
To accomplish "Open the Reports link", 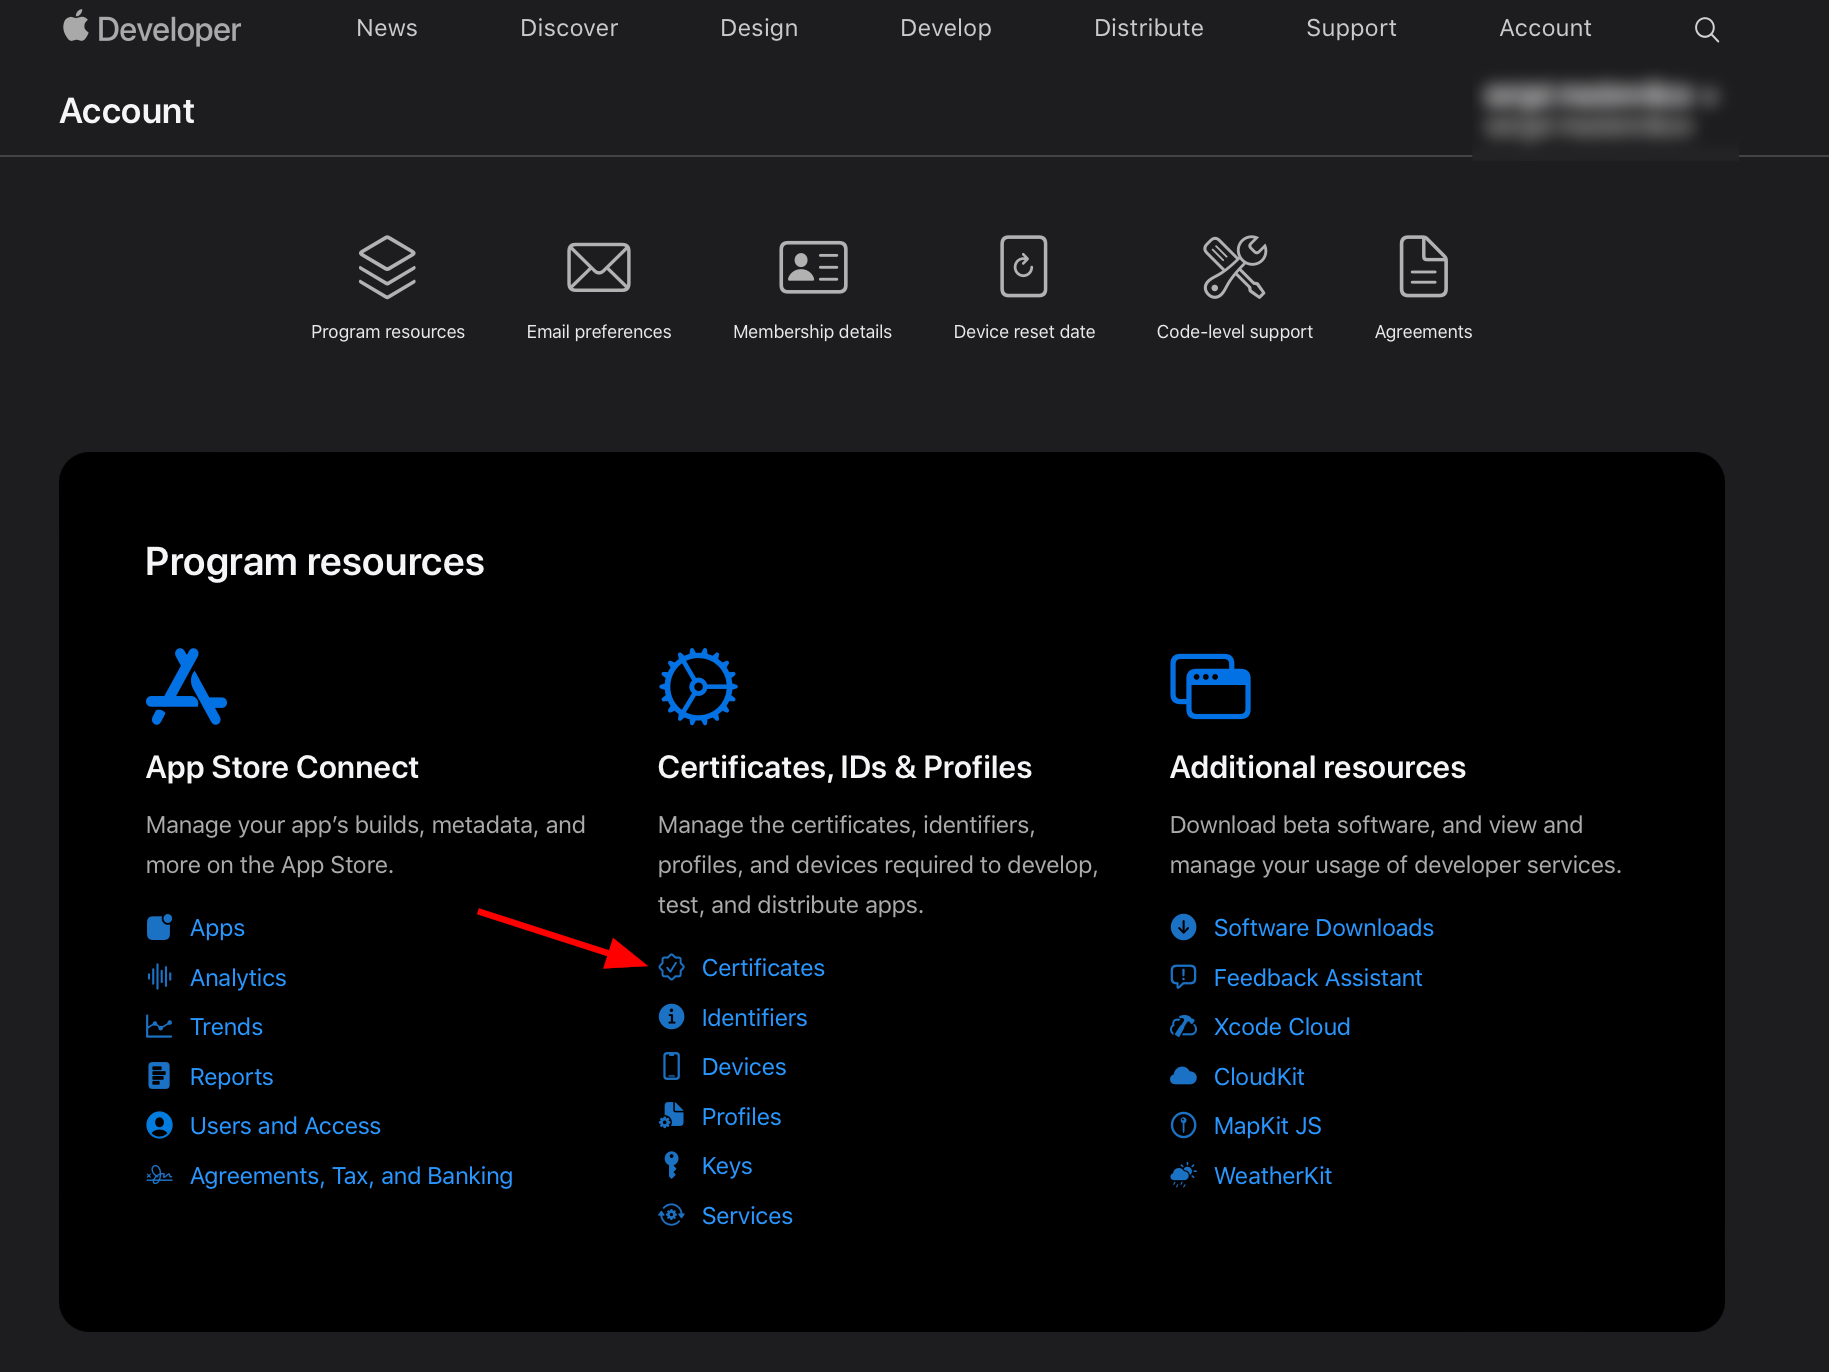I will coord(231,1076).
